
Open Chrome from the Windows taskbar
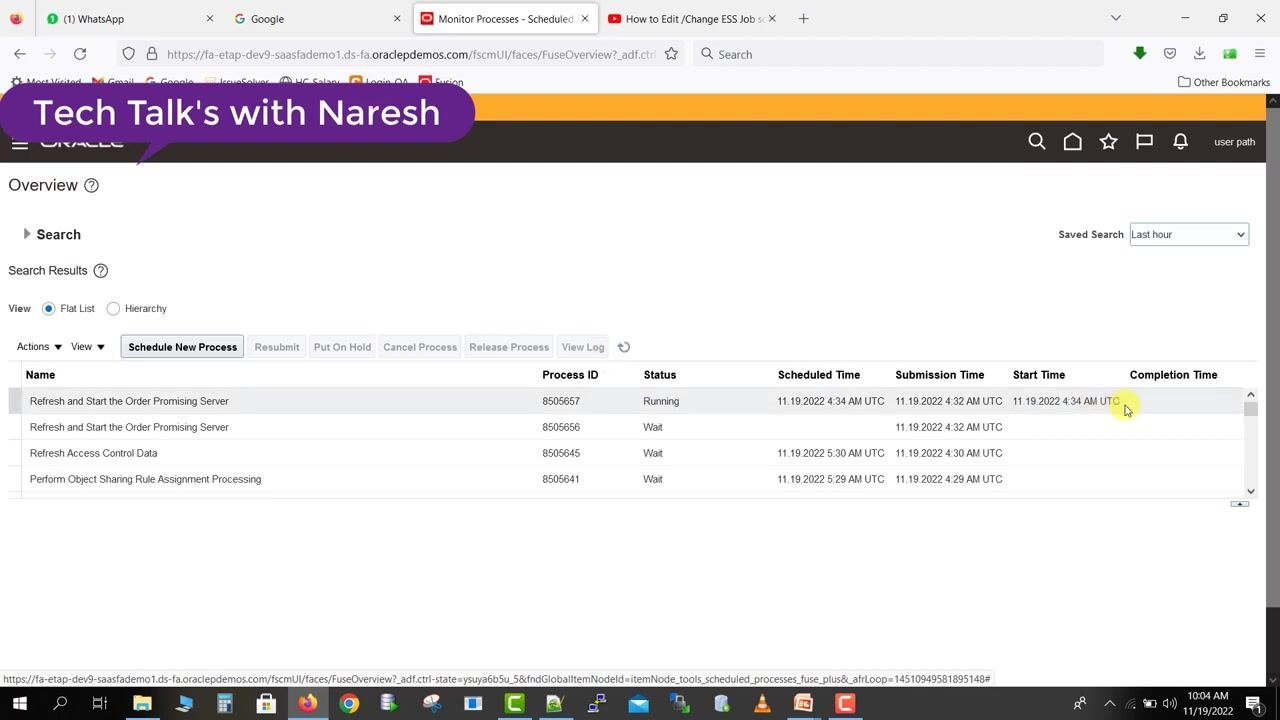(x=349, y=704)
